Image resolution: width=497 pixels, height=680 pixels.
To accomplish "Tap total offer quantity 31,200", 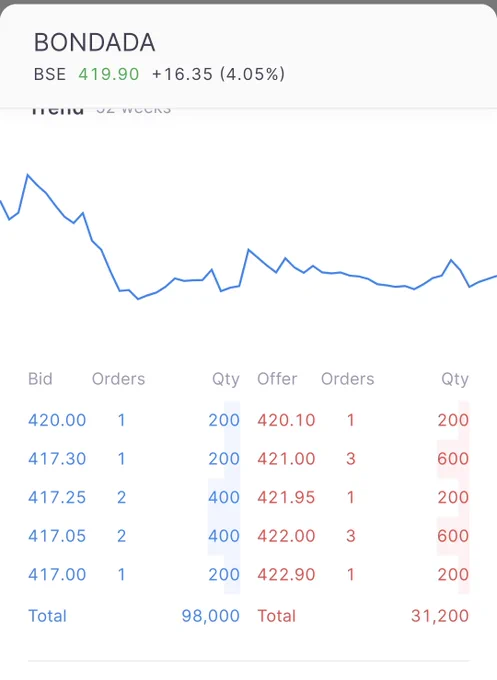I will tap(440, 616).
